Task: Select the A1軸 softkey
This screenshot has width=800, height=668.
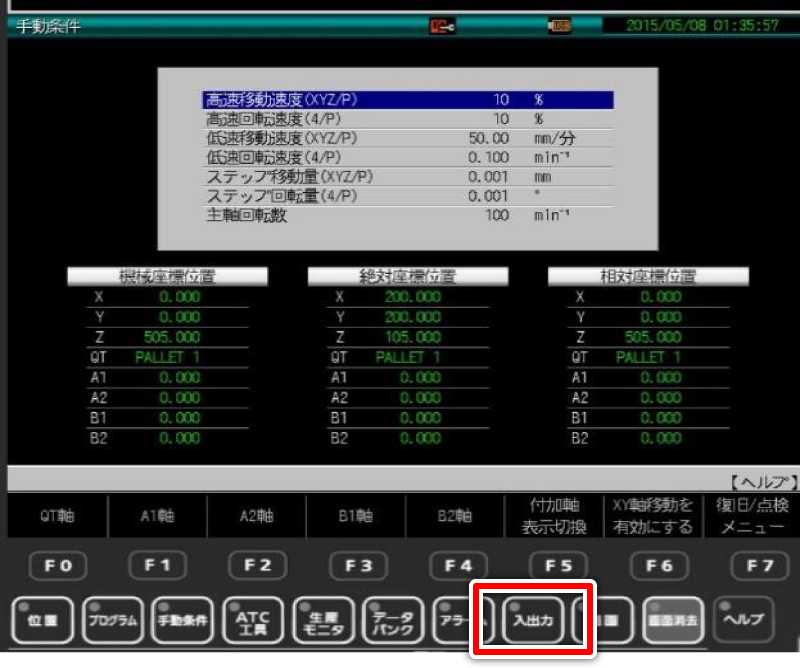Action: point(157,517)
